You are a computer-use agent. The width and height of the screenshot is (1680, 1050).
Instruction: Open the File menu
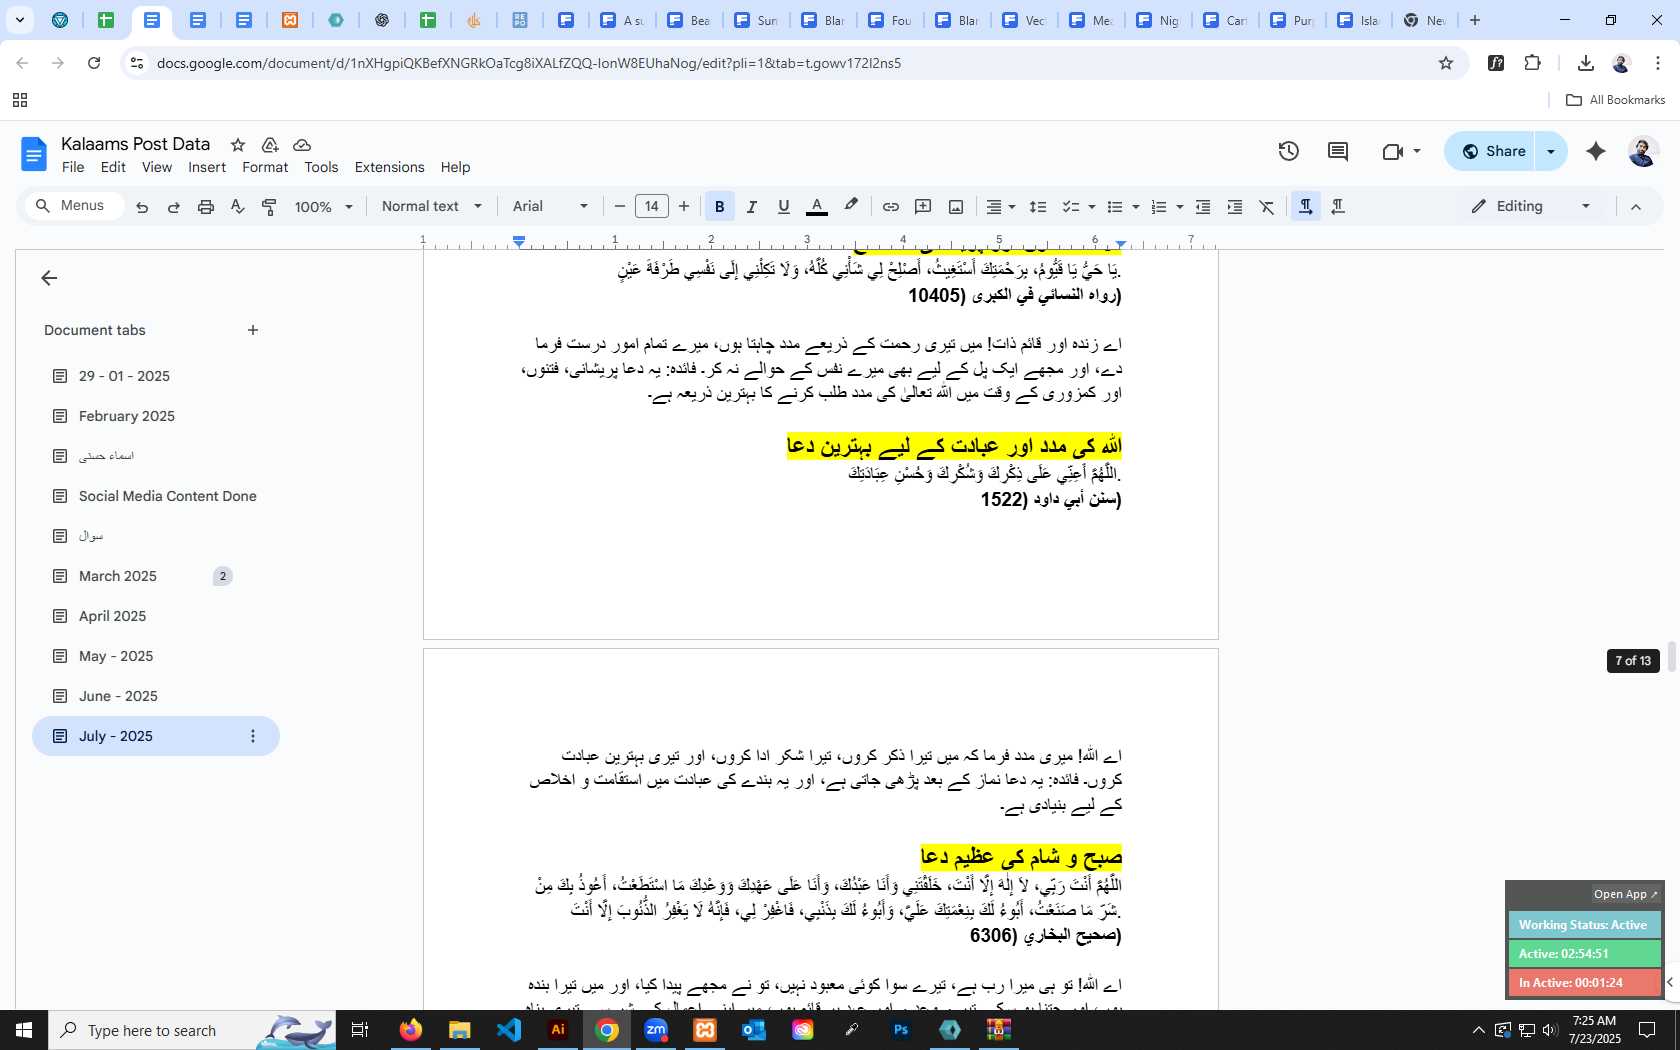coord(73,167)
